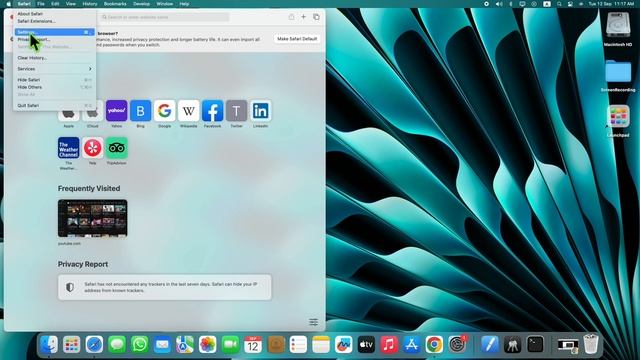Open the View menu
The height and width of the screenshot is (360, 640).
[71, 4]
